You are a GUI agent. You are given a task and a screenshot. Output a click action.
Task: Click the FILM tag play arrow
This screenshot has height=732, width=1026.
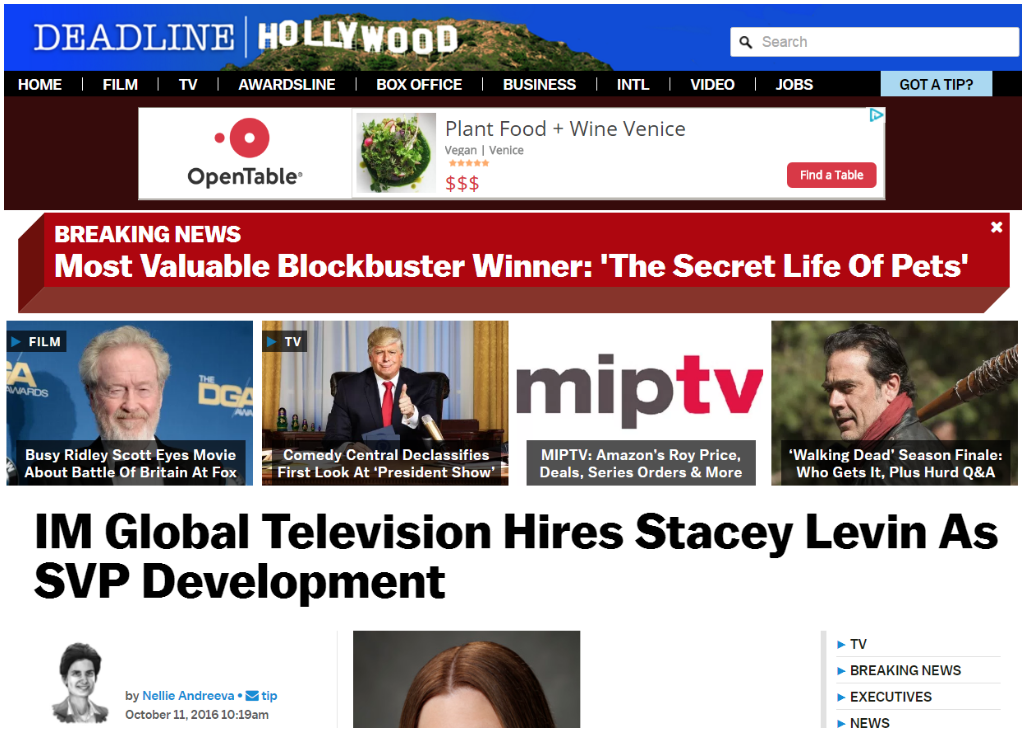click(x=16, y=341)
